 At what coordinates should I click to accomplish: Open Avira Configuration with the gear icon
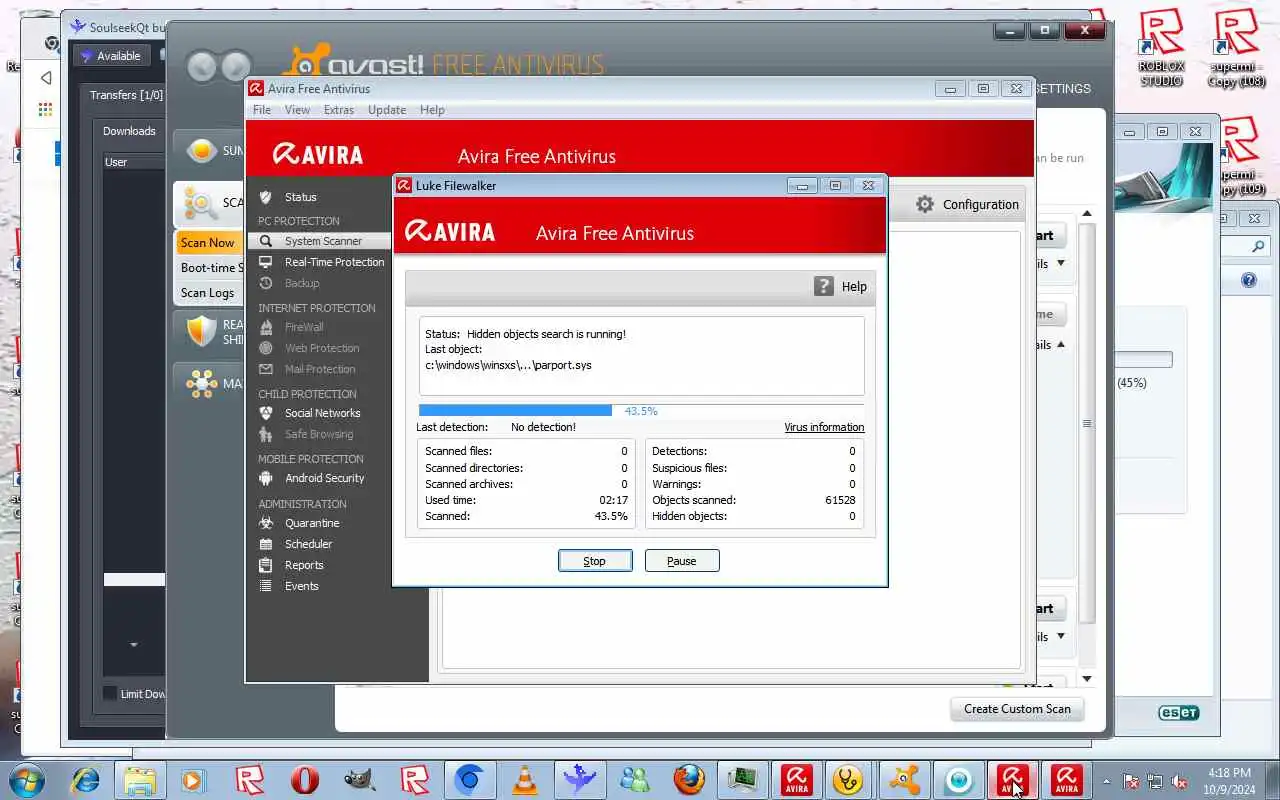pos(925,204)
